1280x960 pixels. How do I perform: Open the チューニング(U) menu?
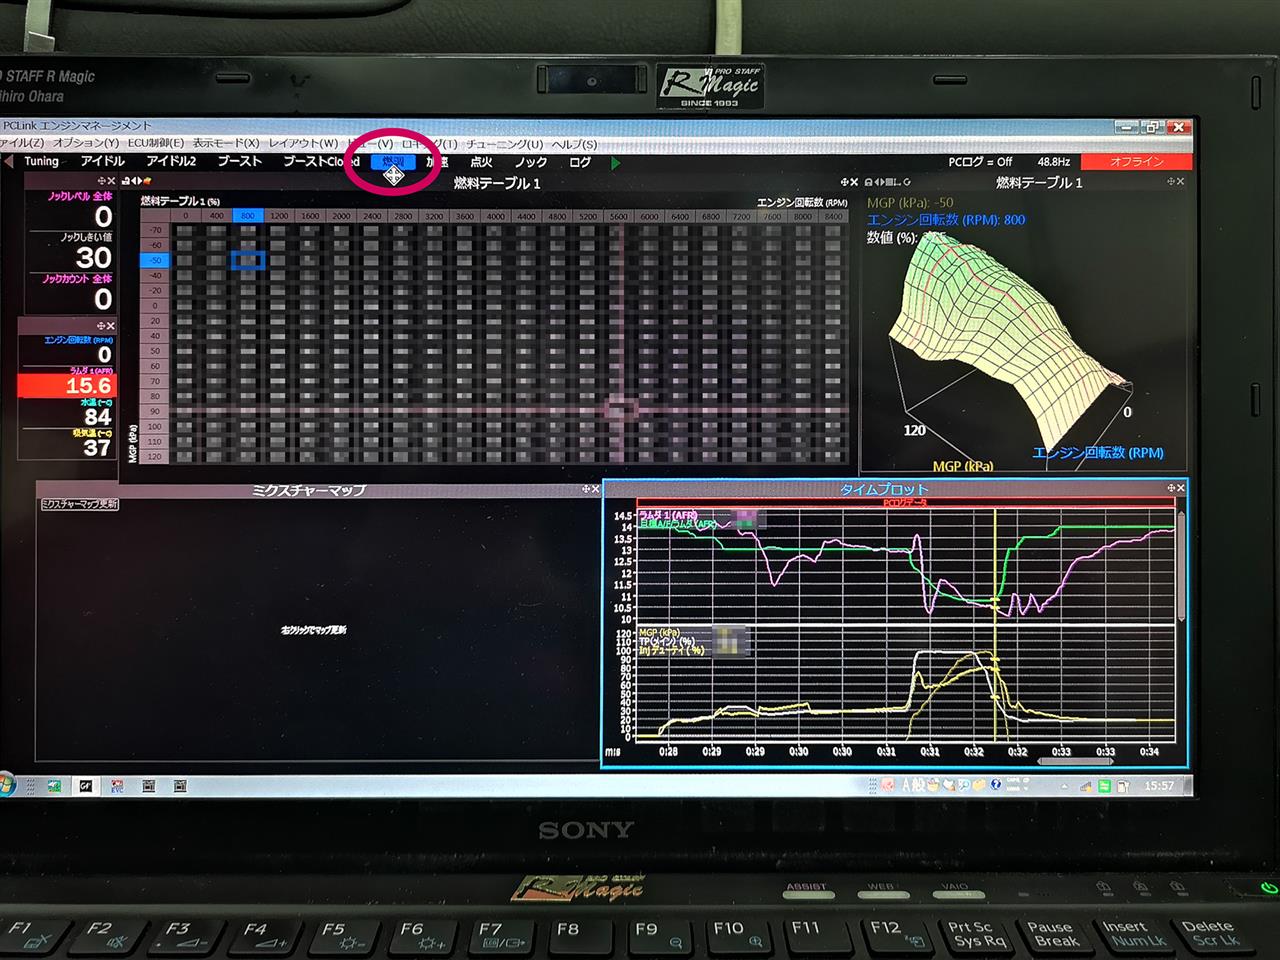tap(504, 144)
